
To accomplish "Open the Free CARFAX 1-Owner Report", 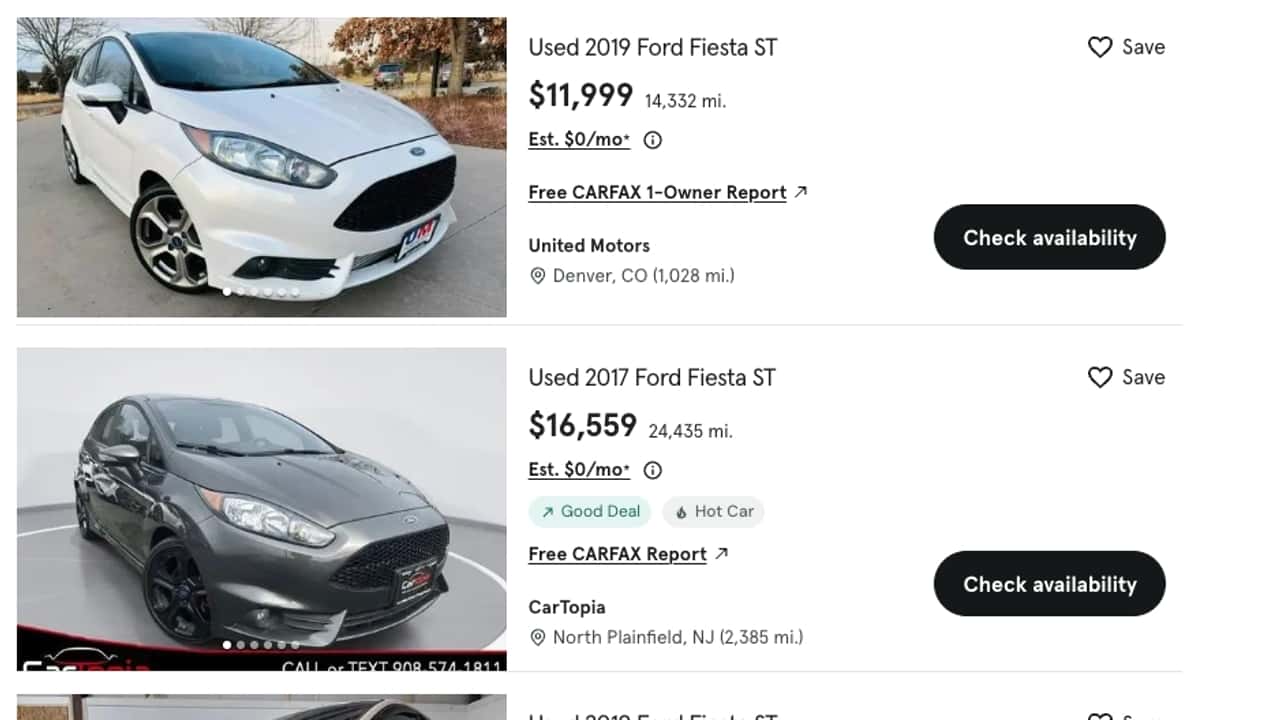I will 656,192.
